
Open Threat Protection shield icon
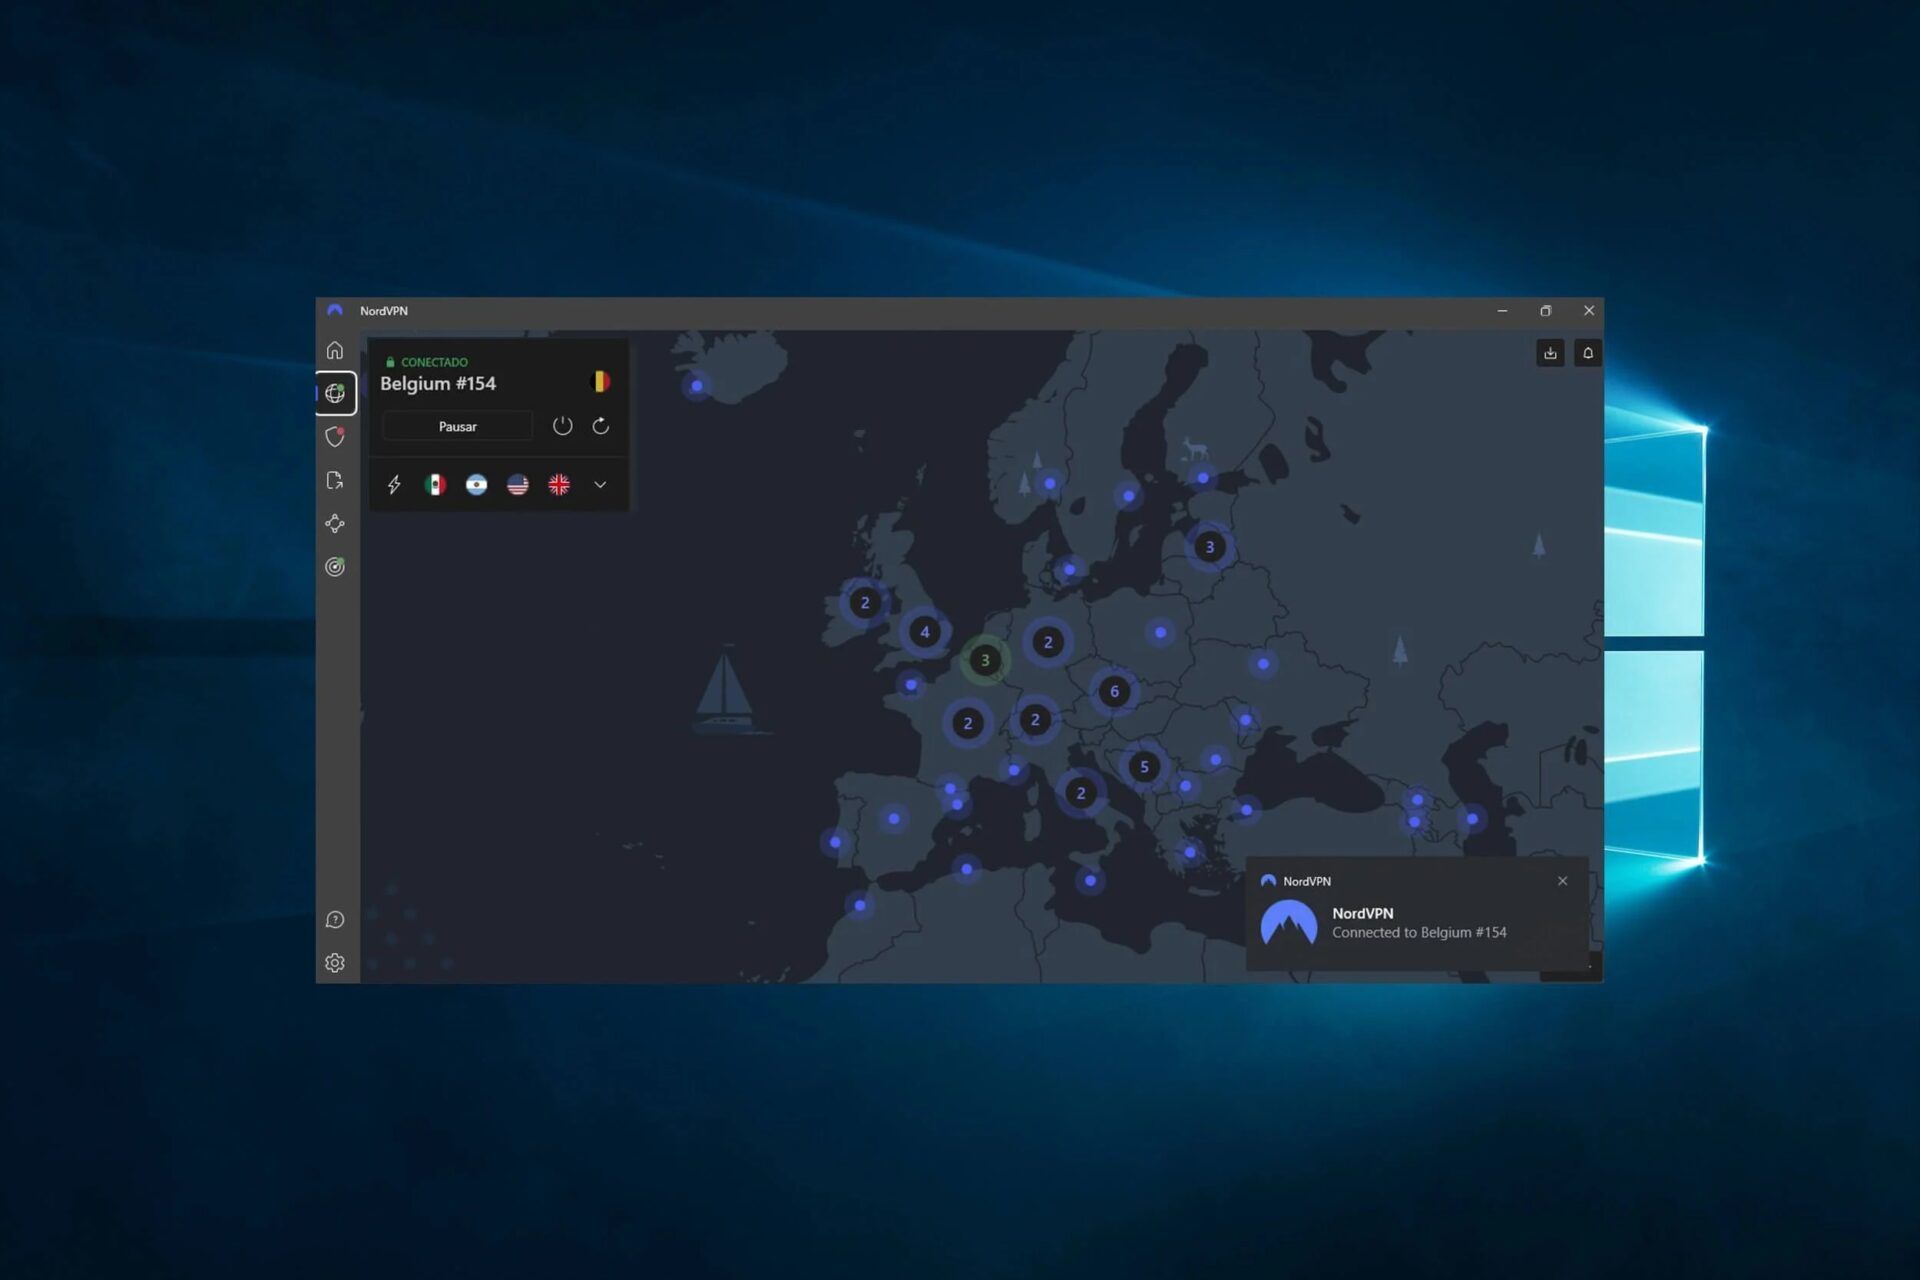(x=335, y=437)
